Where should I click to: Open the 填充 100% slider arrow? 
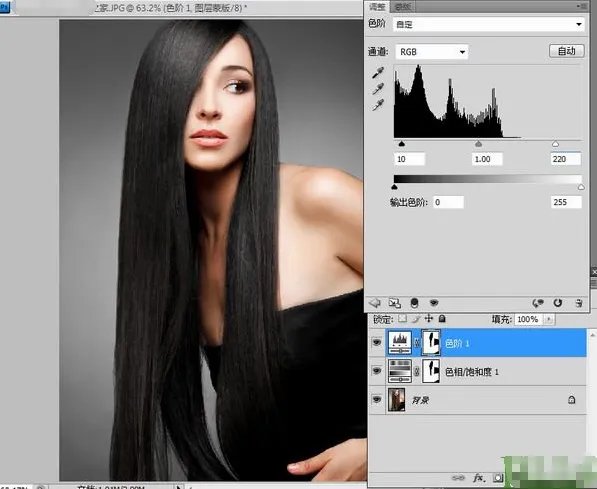pyautogui.click(x=549, y=319)
